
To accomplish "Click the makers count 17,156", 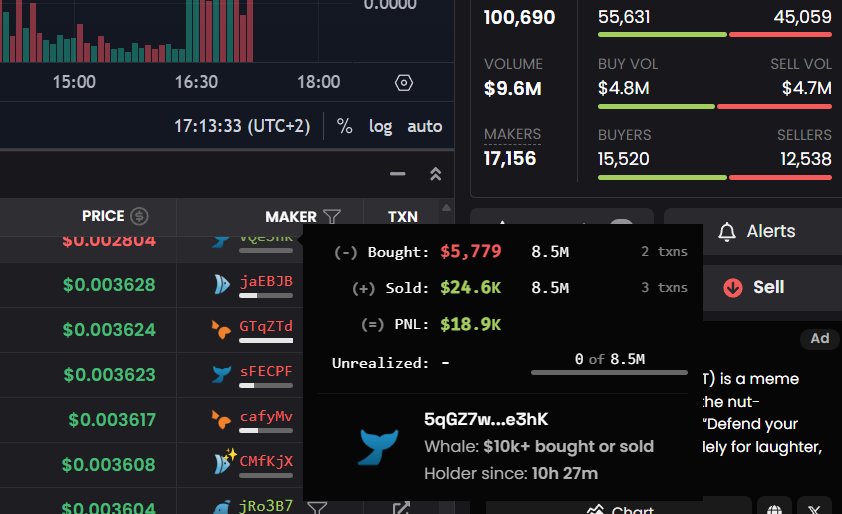I will tap(510, 158).
